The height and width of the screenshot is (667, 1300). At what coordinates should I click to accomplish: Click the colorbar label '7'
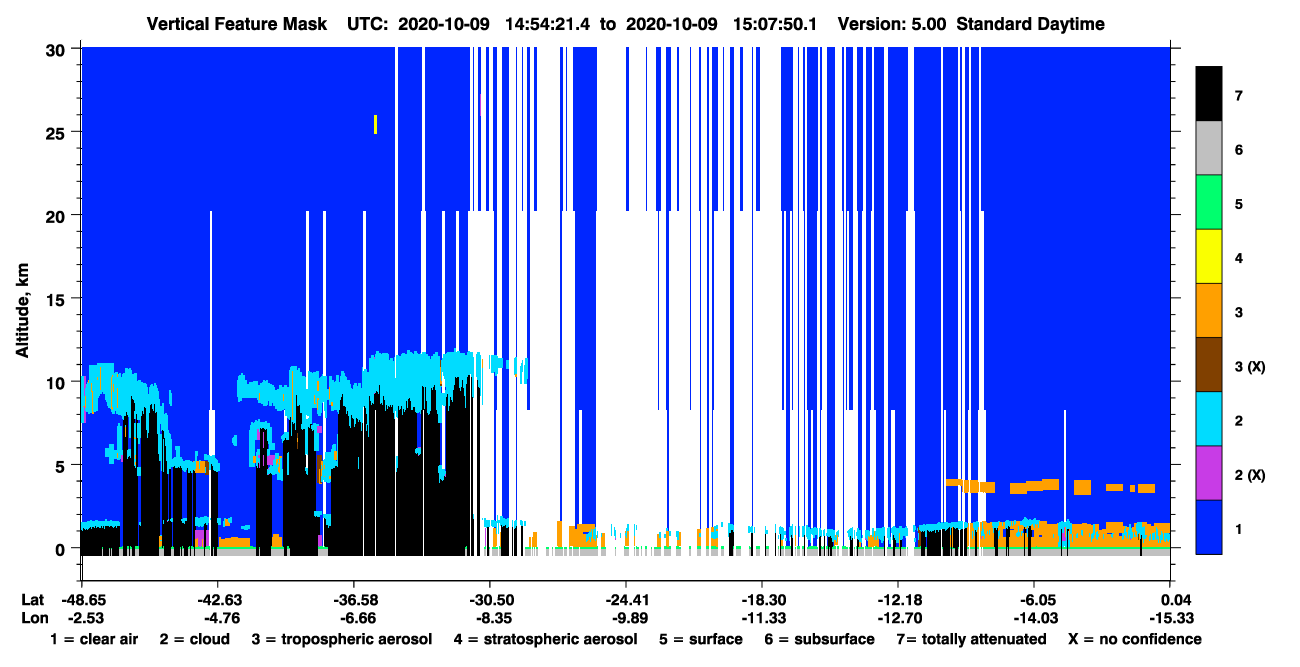pyautogui.click(x=1239, y=96)
